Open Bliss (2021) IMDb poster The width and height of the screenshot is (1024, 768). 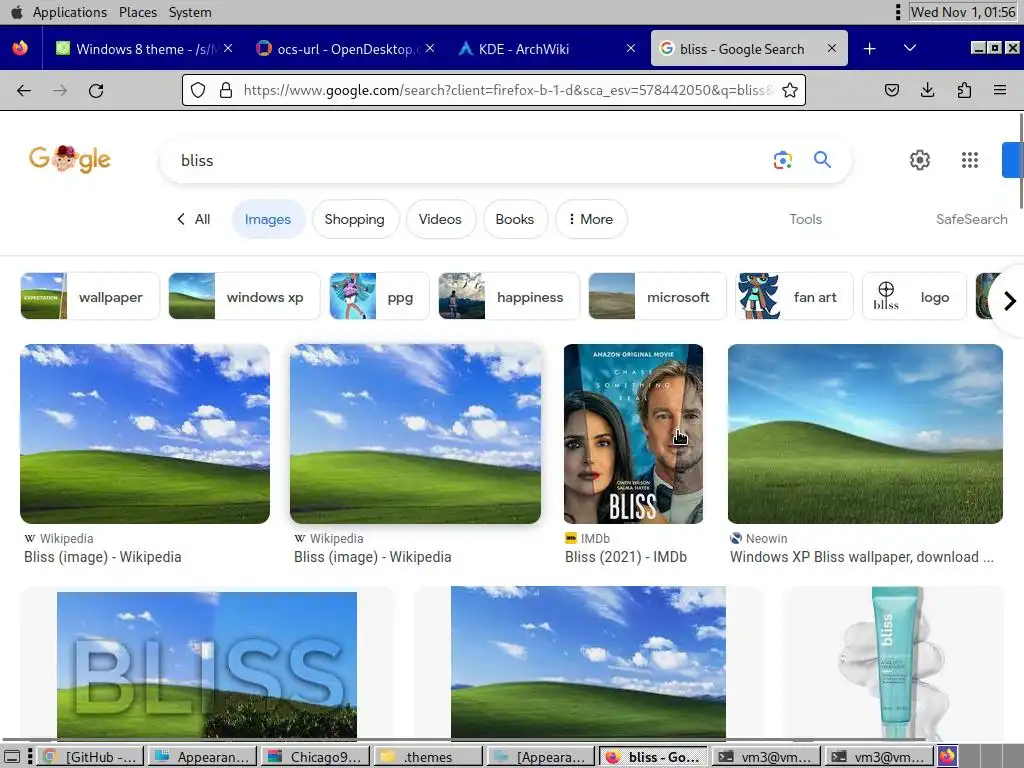(x=633, y=434)
